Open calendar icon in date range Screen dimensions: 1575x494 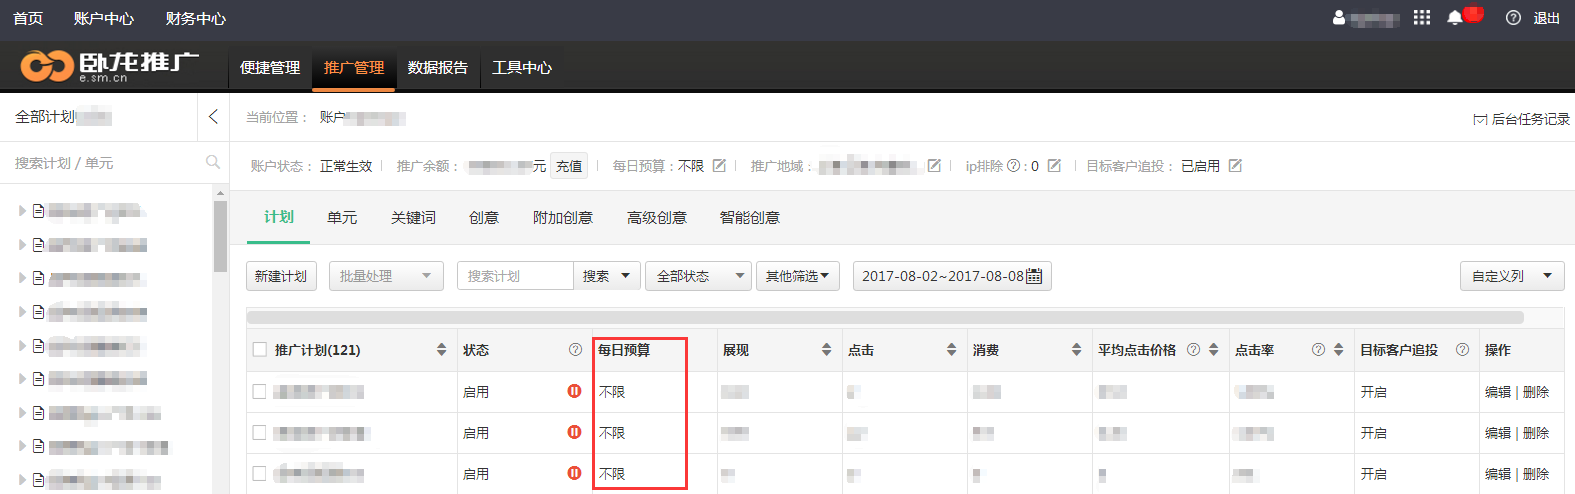(x=1034, y=276)
